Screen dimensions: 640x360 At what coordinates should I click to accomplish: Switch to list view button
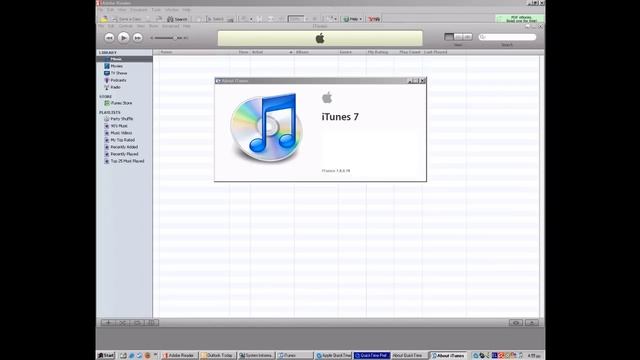pos(449,37)
